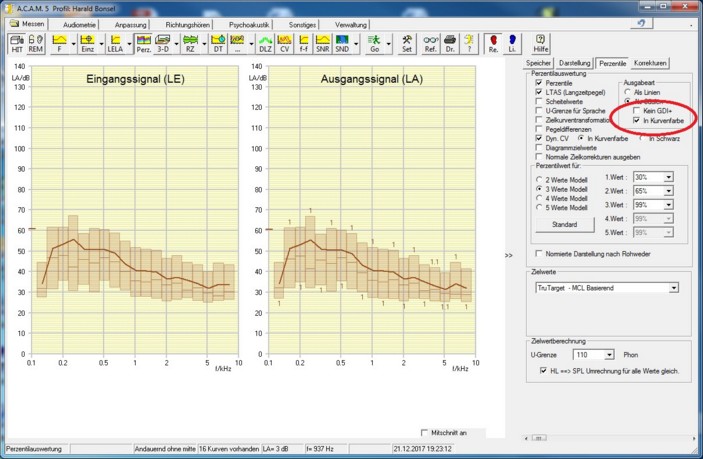The image size is (703, 459).
Task: Expand the dropdown arrow beside the Go tool
Action: coord(388,44)
